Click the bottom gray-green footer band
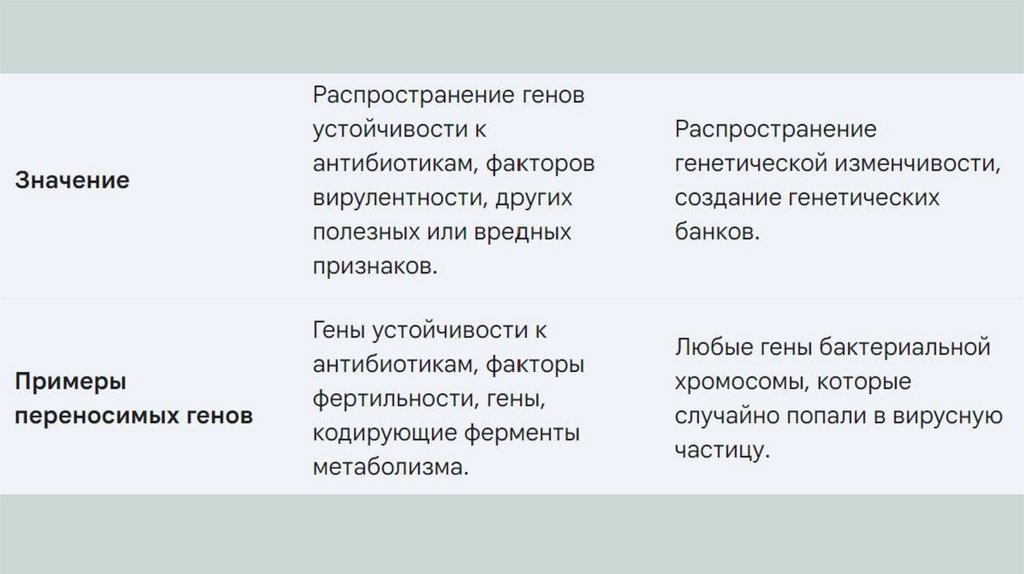The image size is (1024, 574). click(512, 534)
